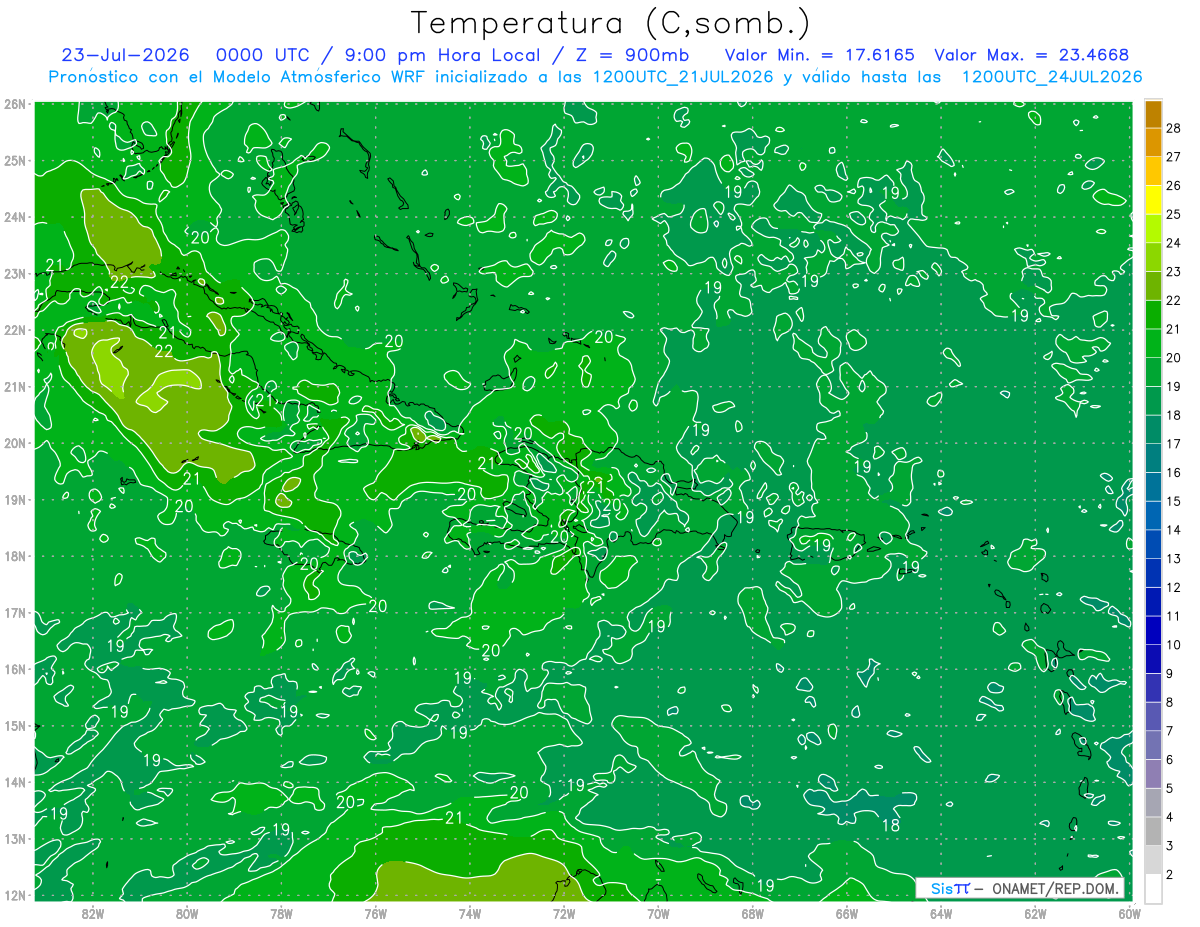Click the "ONAMET/REP.DOM." credit label

1055,888
